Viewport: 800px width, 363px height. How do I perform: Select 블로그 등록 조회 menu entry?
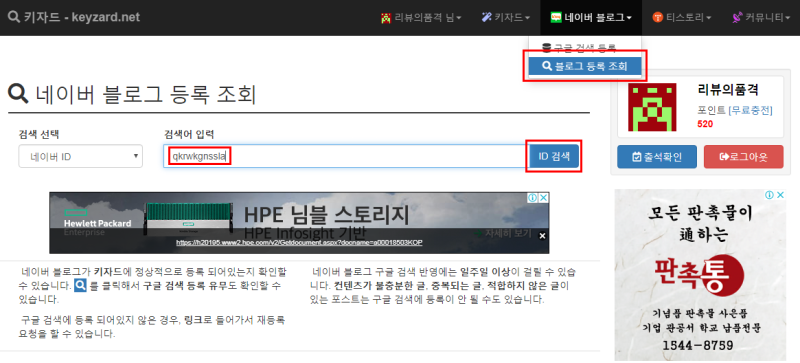(x=585, y=66)
